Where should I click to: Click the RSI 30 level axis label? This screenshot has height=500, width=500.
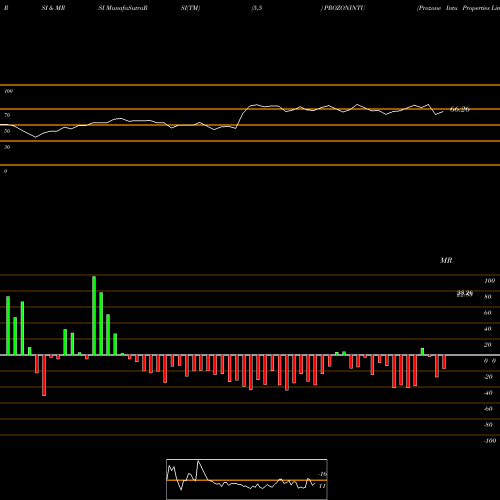[x=7, y=147]
